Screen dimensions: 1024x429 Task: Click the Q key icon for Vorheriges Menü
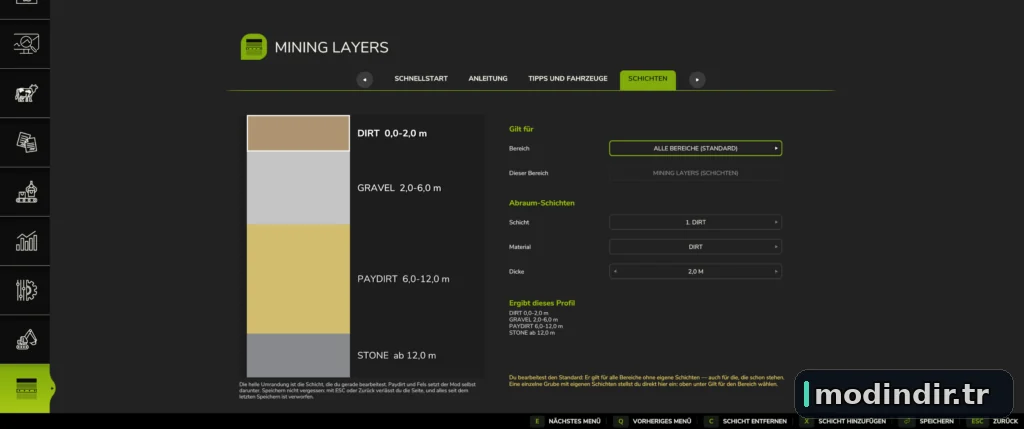[x=620, y=422]
